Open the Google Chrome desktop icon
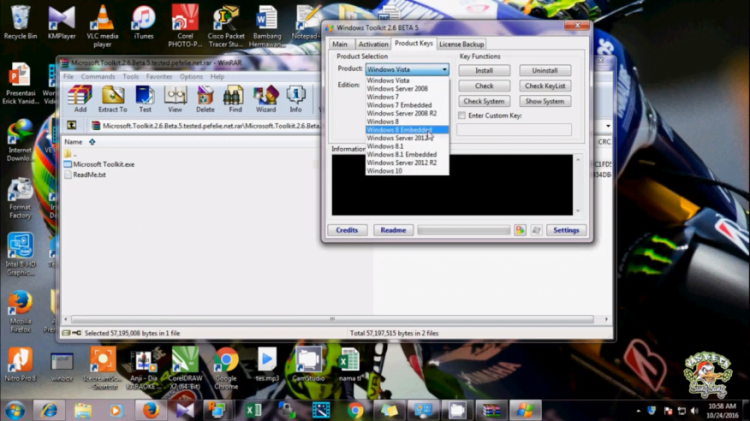 click(x=226, y=368)
